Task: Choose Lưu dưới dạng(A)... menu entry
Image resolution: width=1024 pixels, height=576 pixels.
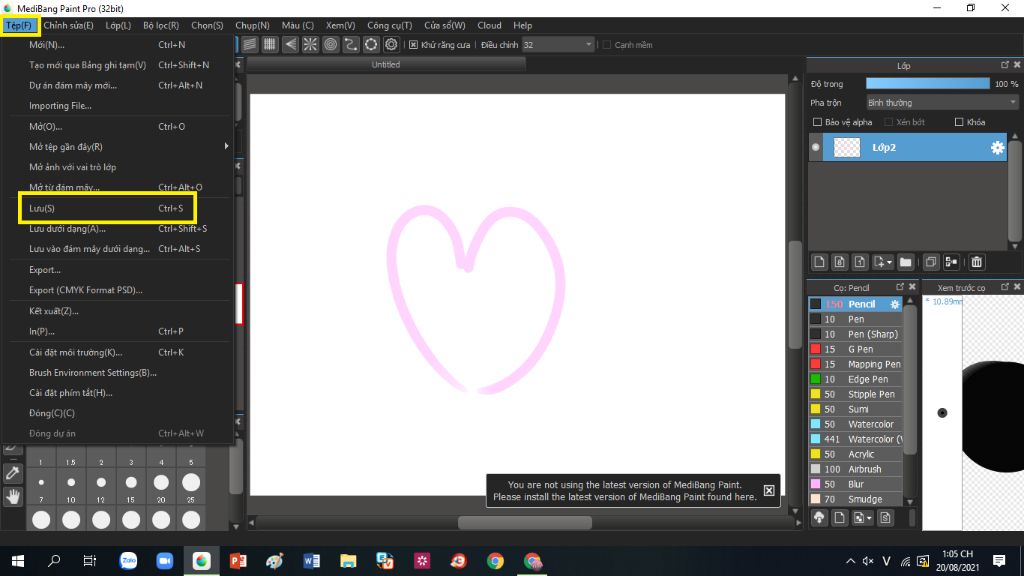Action: [120, 229]
